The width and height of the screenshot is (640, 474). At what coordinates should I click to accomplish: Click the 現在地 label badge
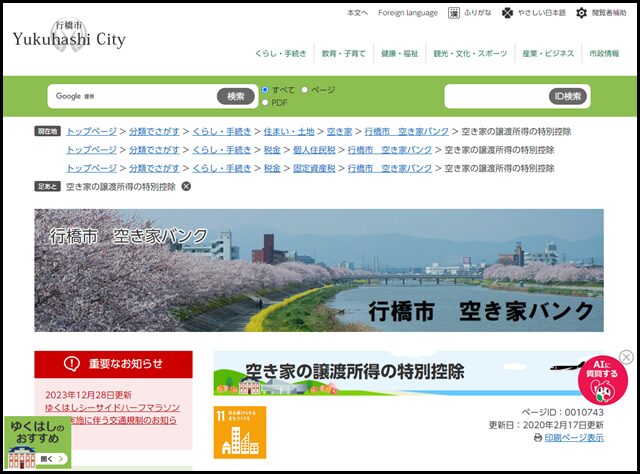pos(47,131)
